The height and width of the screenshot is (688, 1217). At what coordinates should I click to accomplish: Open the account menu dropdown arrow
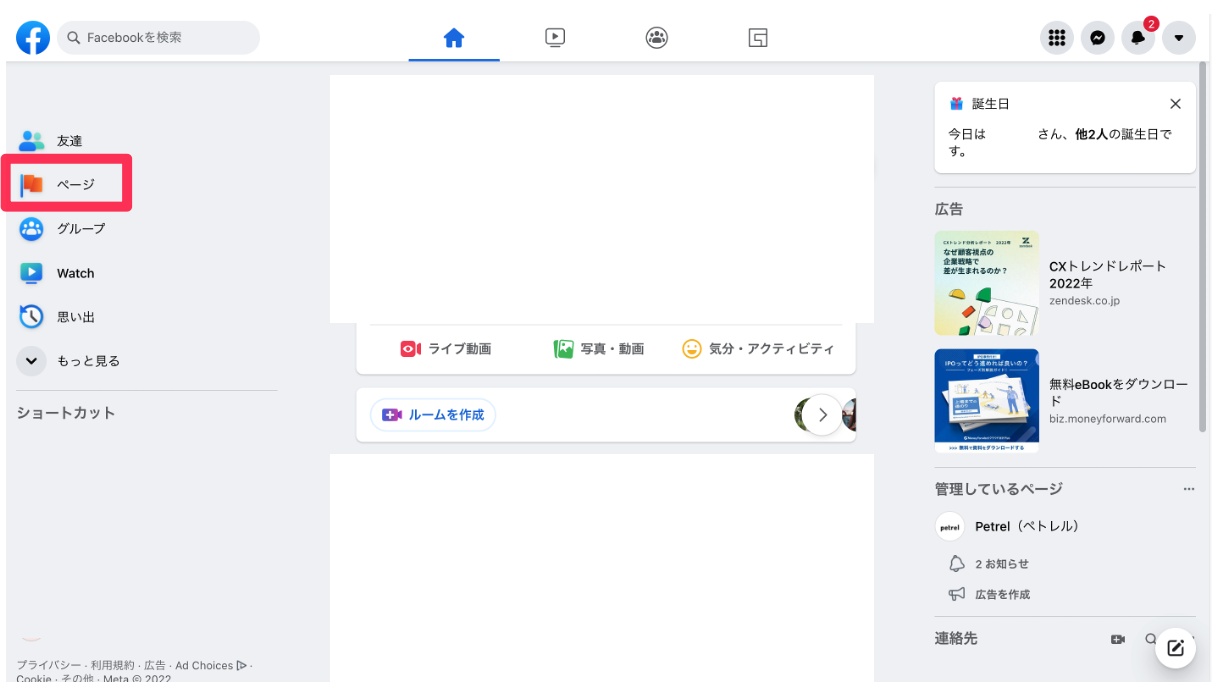(x=1179, y=37)
